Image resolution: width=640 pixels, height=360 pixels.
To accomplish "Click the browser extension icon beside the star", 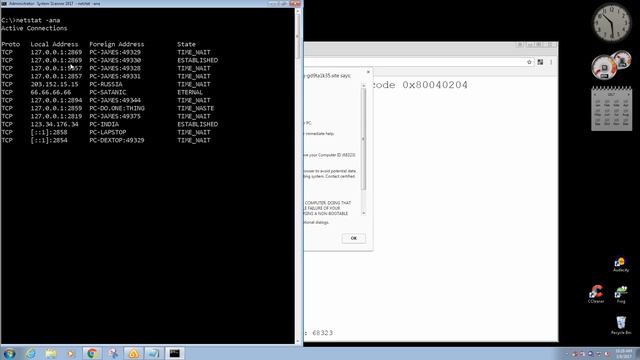I will click(x=540, y=62).
